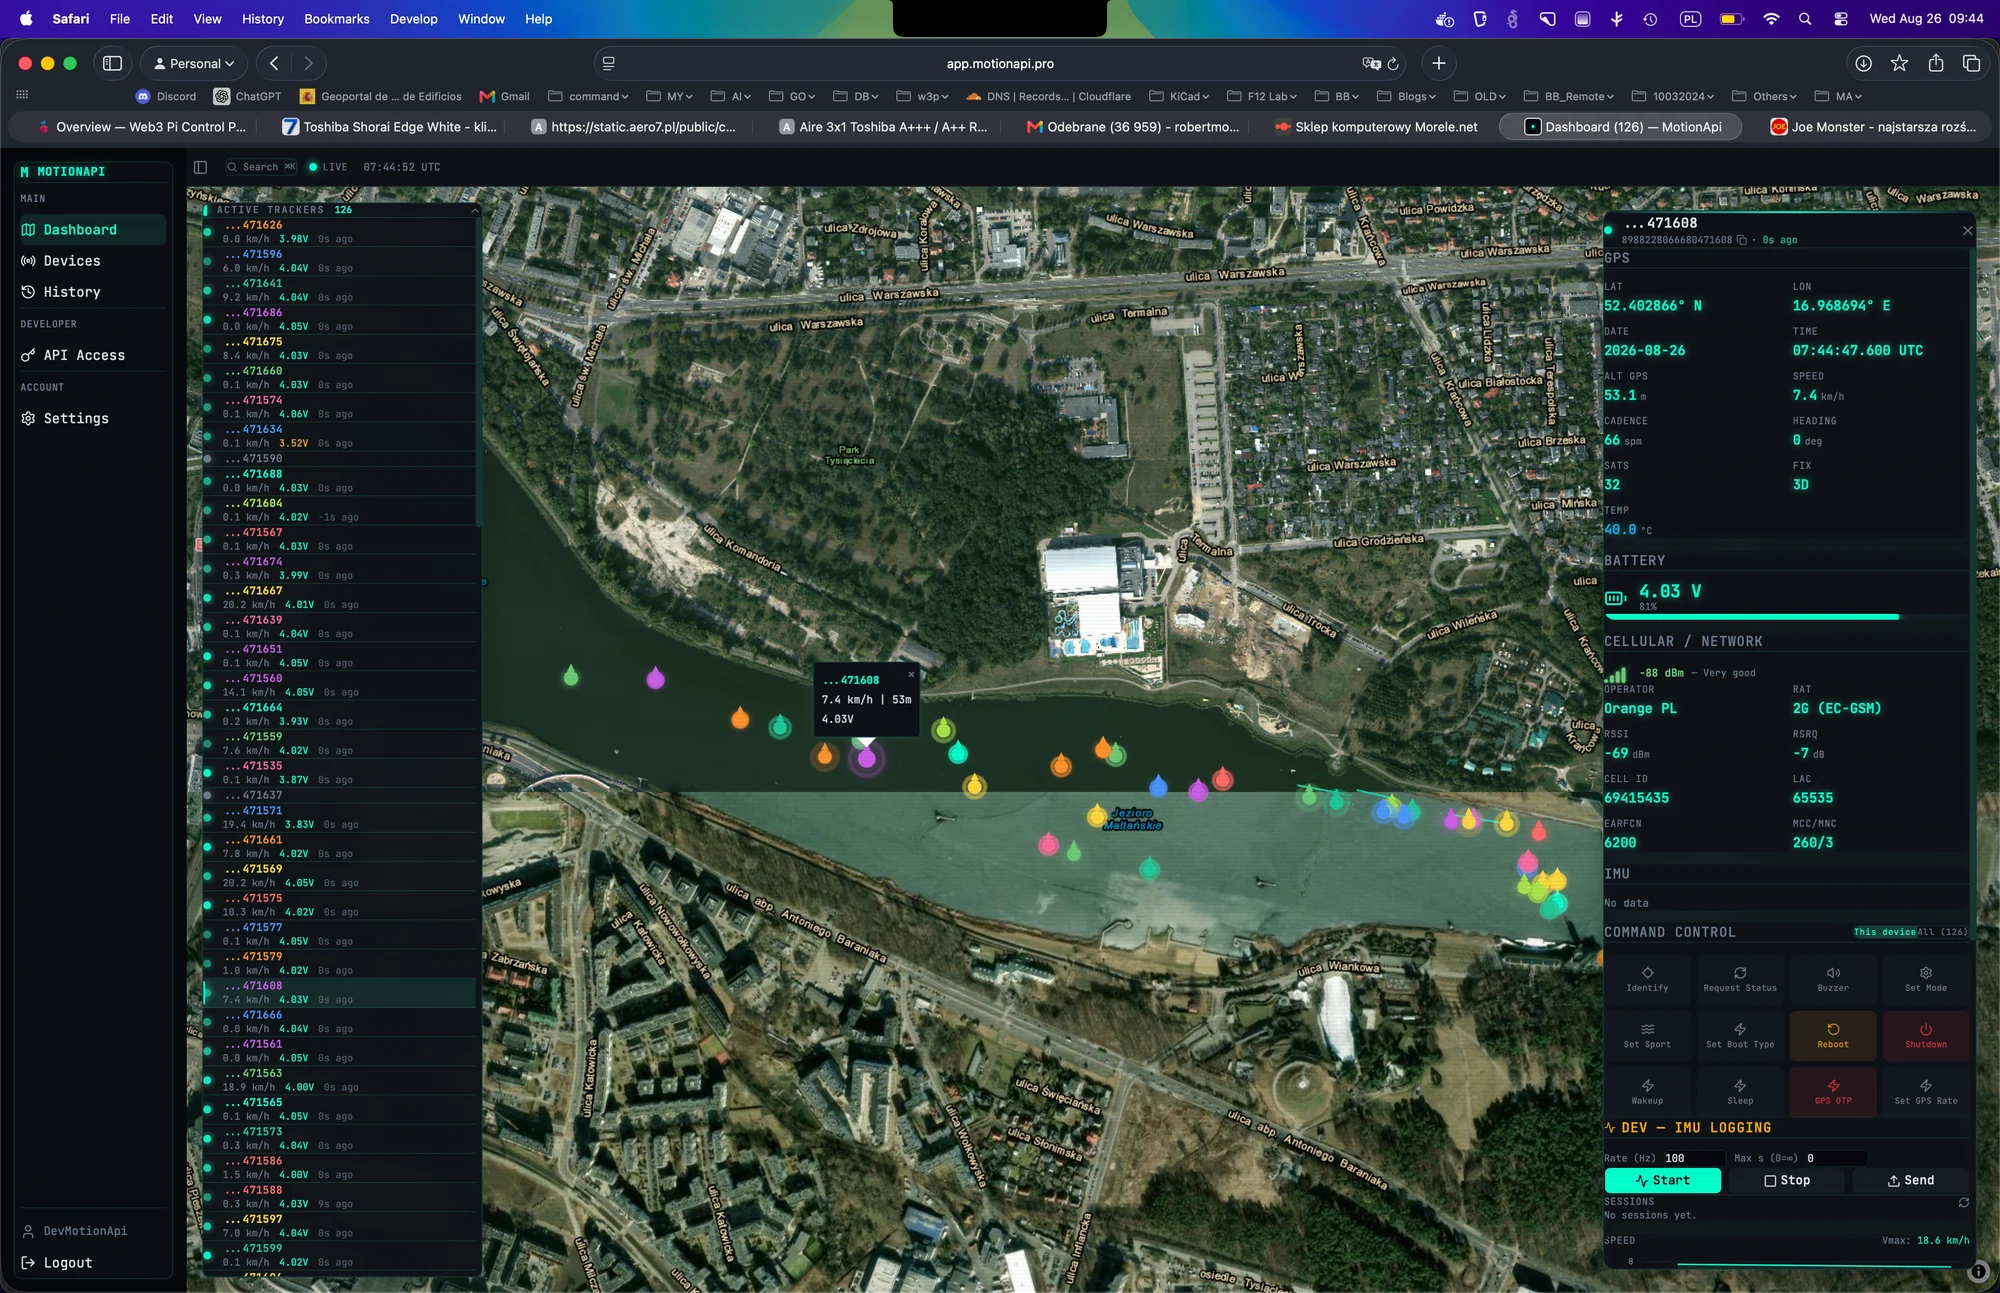The width and height of the screenshot is (2000, 1293).
Task: Click the Max s input field
Action: tap(1834, 1158)
